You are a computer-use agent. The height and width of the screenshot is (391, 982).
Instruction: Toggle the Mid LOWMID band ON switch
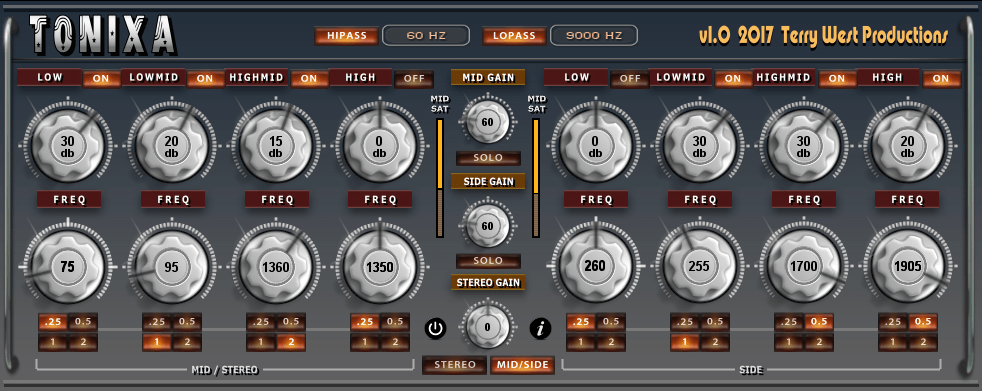point(205,78)
